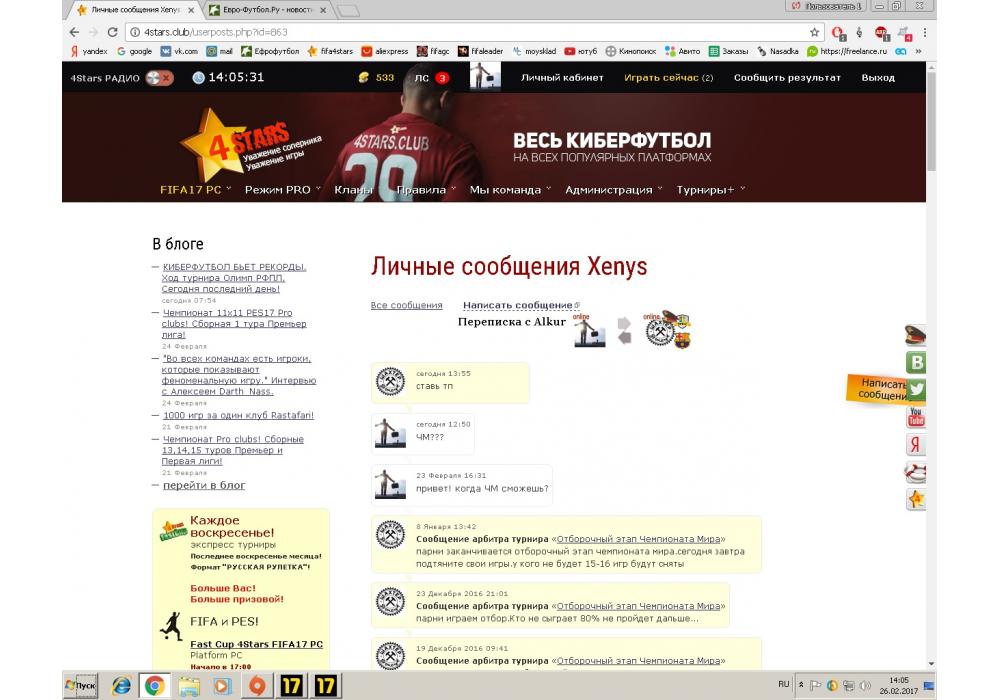Viewport: 1000px width, 700px height.
Task: Click the gold coins balance 533
Action: [x=376, y=78]
